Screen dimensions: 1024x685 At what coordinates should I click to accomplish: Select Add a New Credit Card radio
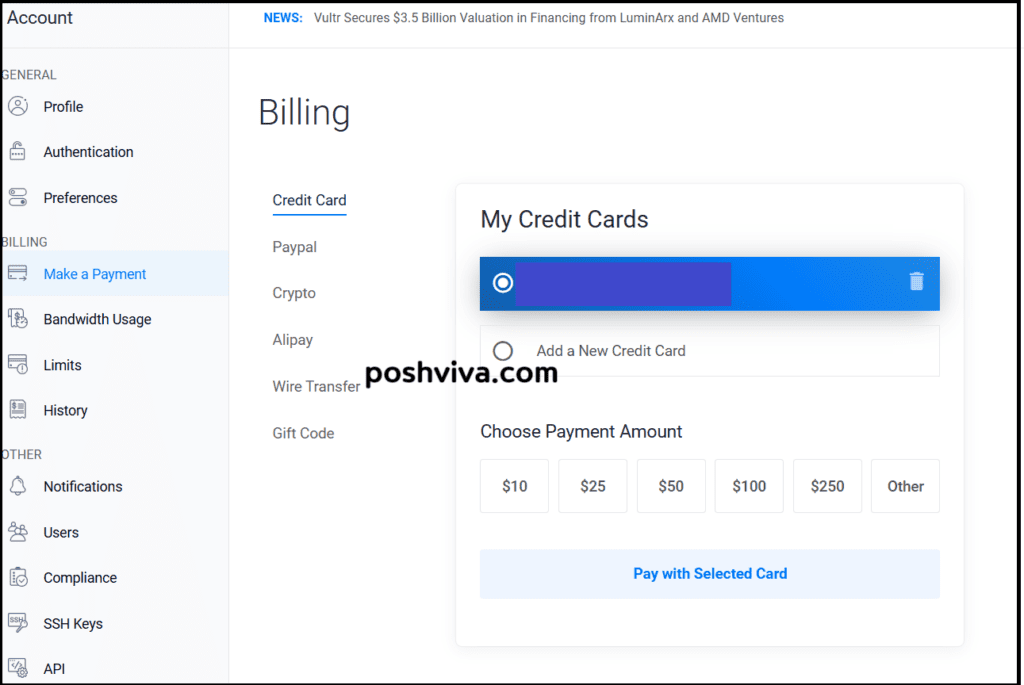(503, 351)
